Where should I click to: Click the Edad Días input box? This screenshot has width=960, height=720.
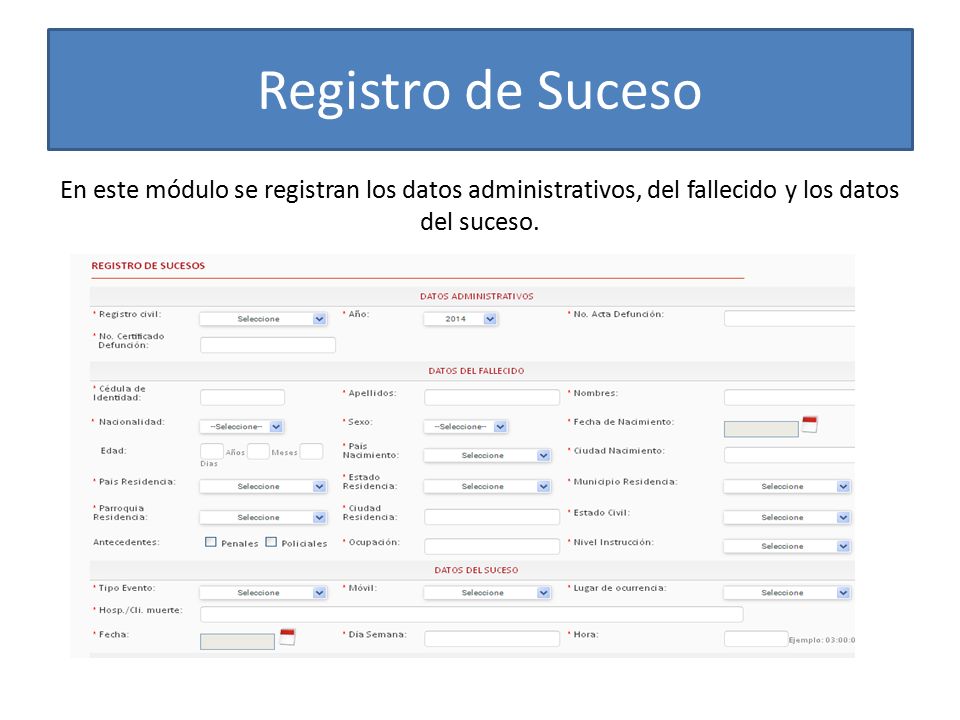pos(311,451)
